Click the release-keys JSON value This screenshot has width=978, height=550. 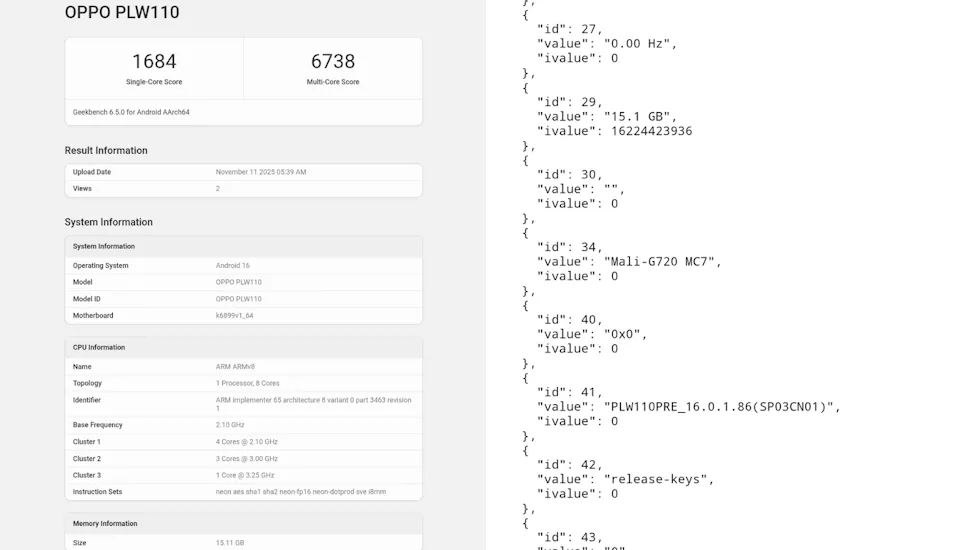[x=658, y=479]
